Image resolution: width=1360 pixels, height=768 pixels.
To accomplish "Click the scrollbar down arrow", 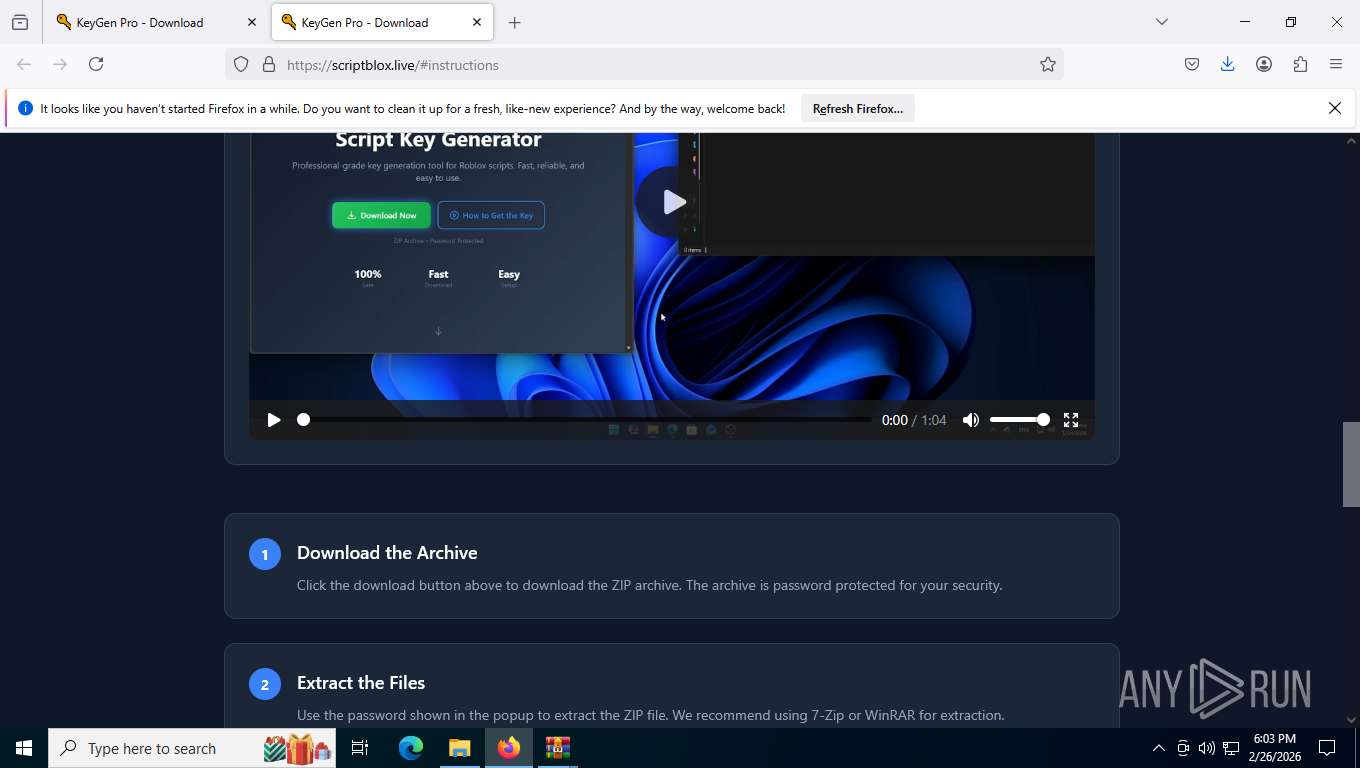I will (x=1351, y=719).
